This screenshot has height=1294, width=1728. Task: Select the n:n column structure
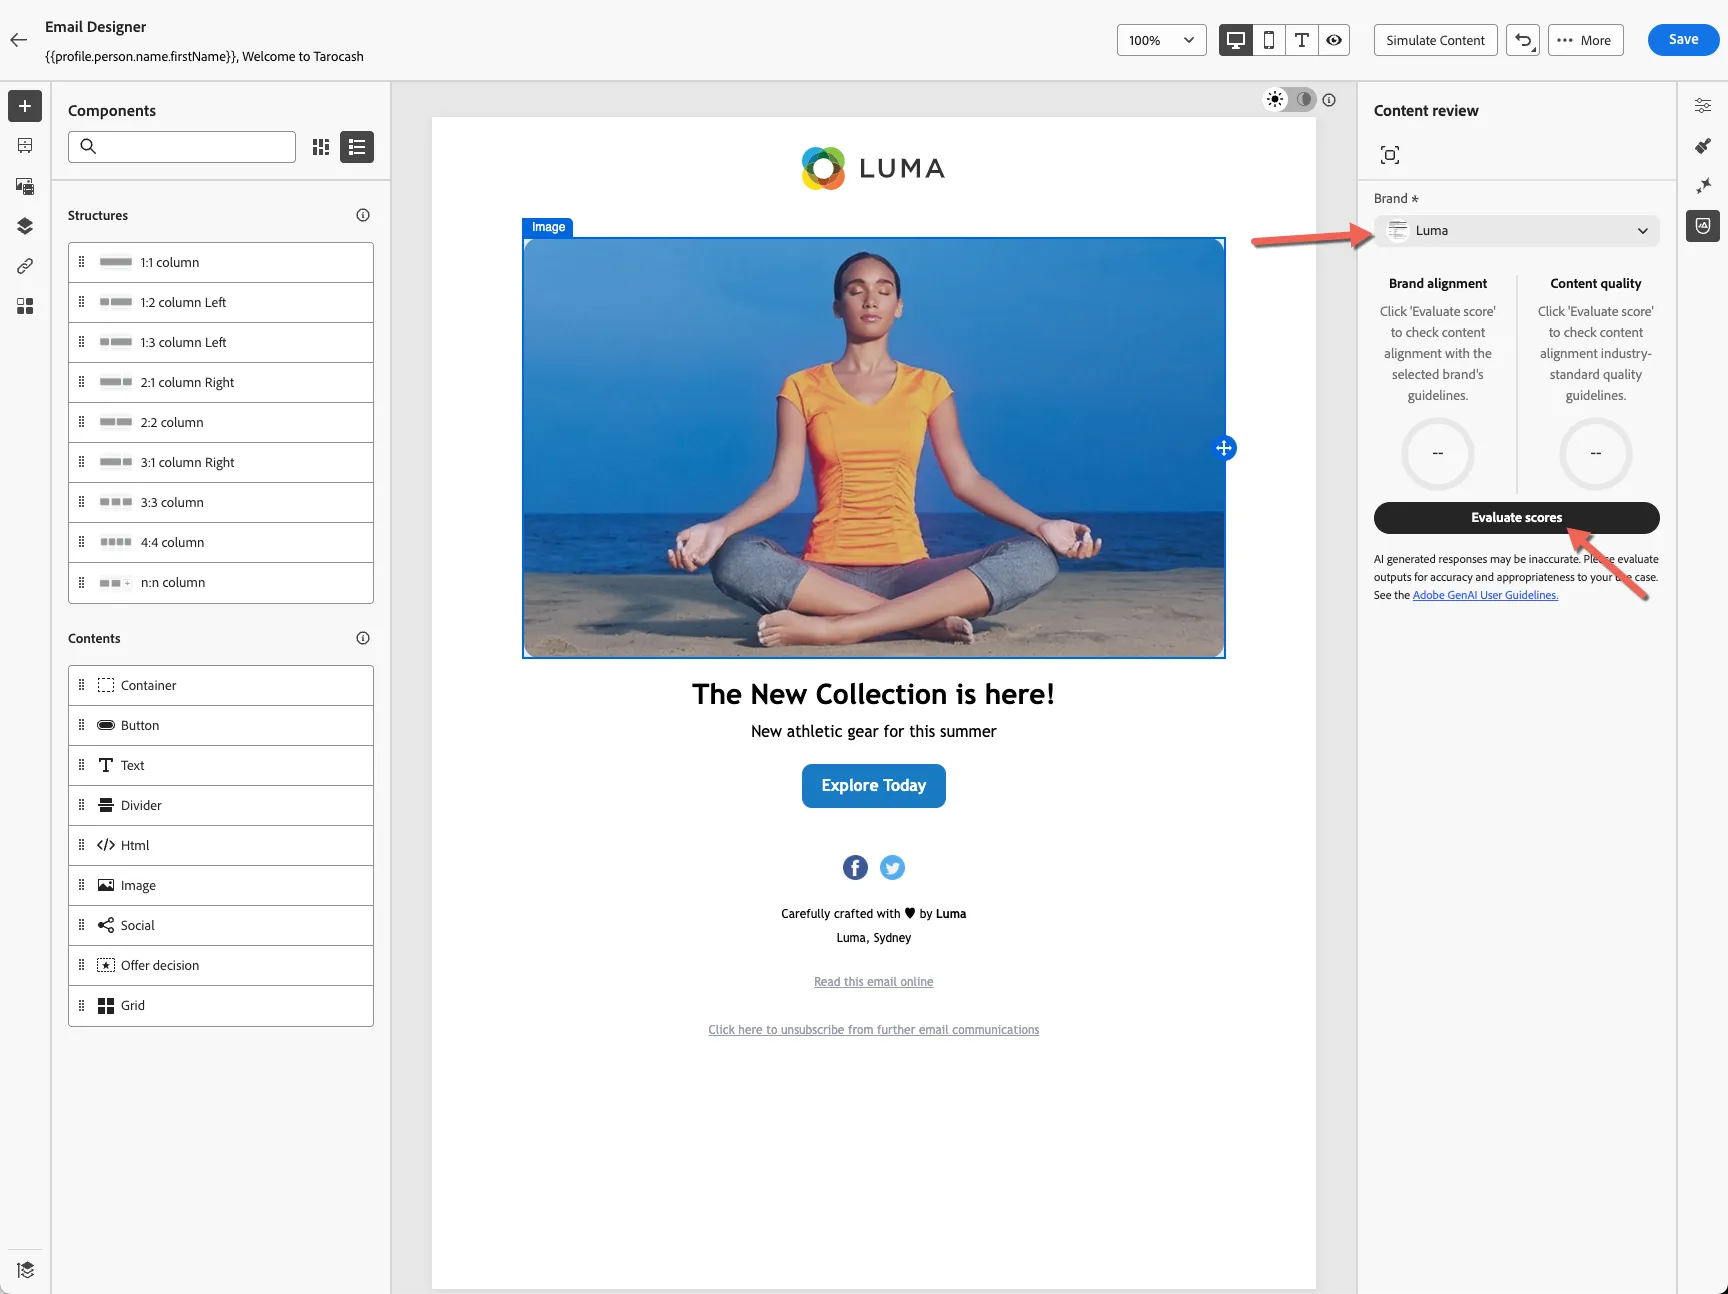pyautogui.click(x=221, y=583)
